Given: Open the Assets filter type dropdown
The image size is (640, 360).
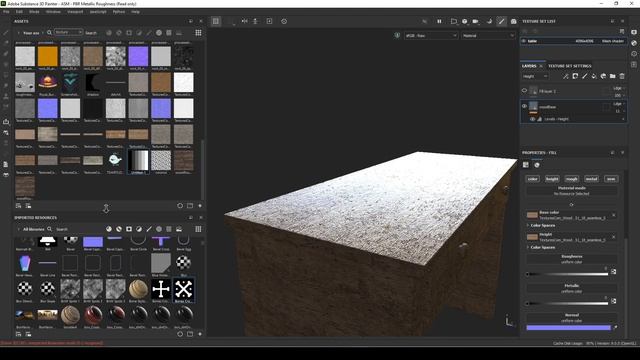Looking at the screenshot, I should (68, 32).
